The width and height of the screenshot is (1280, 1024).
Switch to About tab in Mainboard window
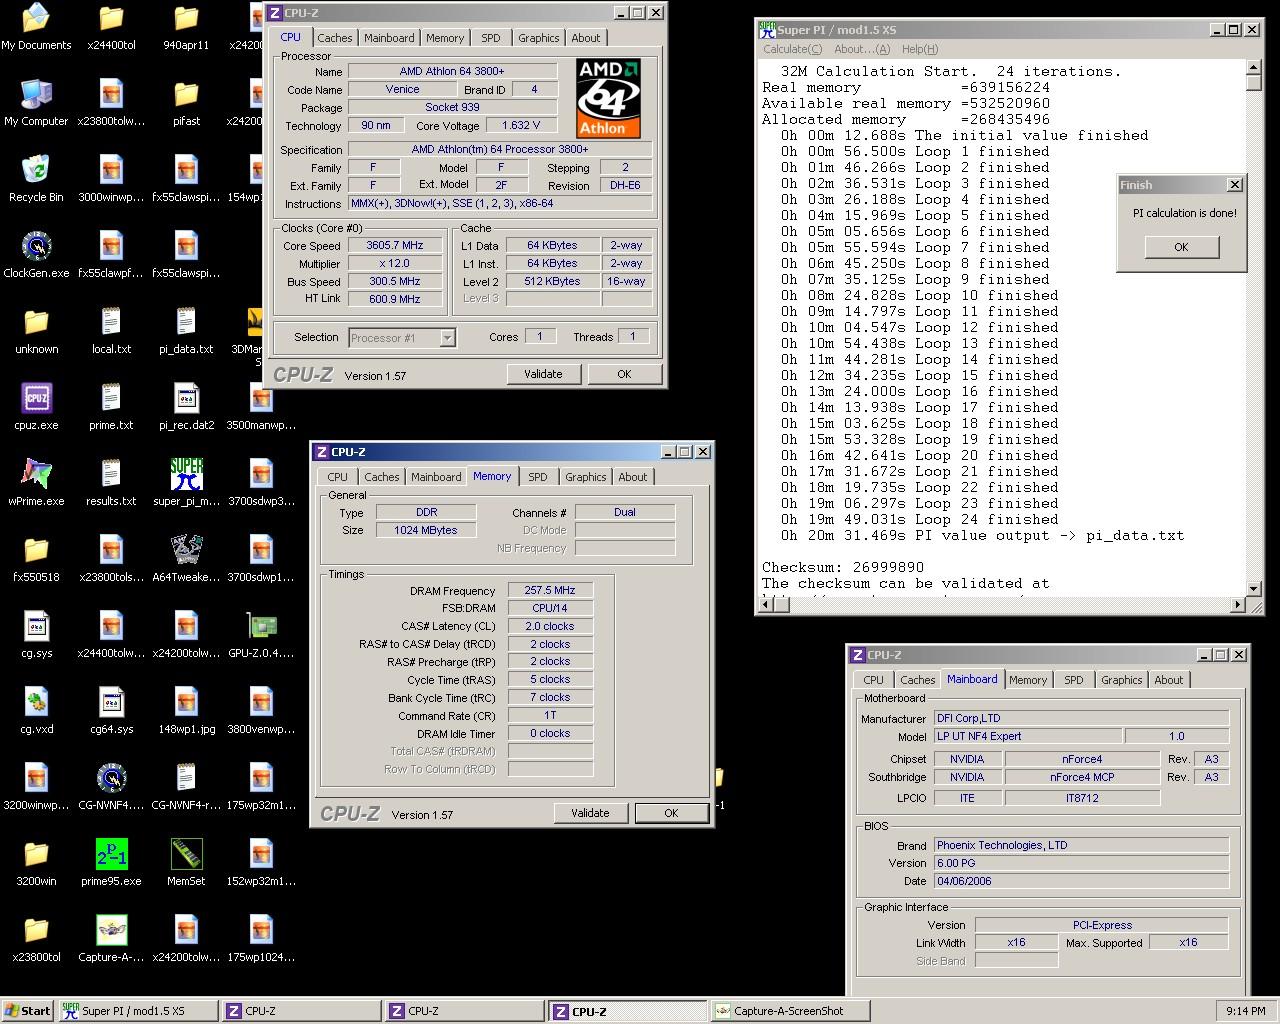tap(1168, 680)
